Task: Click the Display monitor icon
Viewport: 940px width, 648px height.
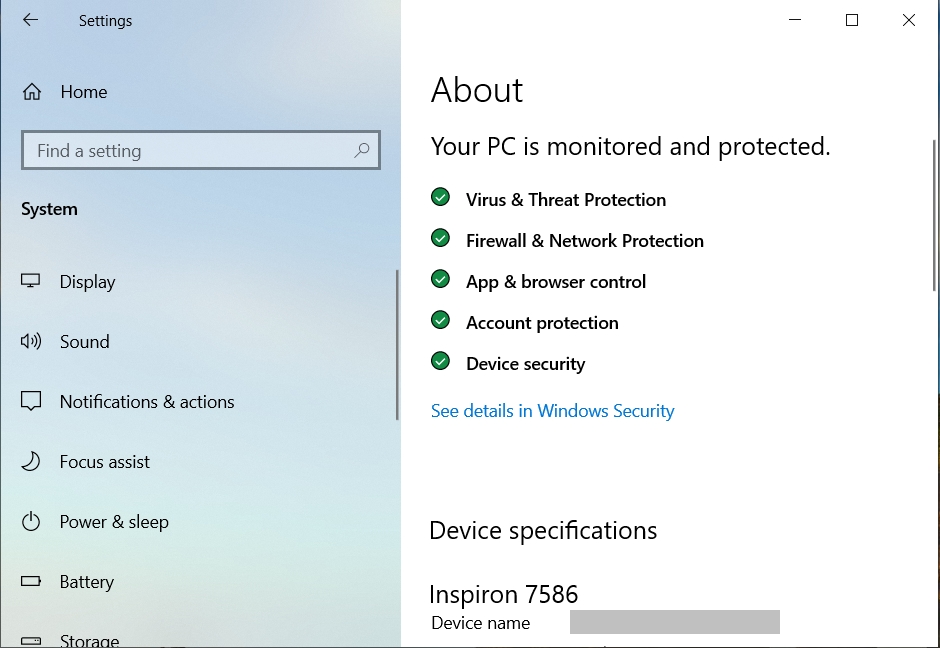Action: 31,281
